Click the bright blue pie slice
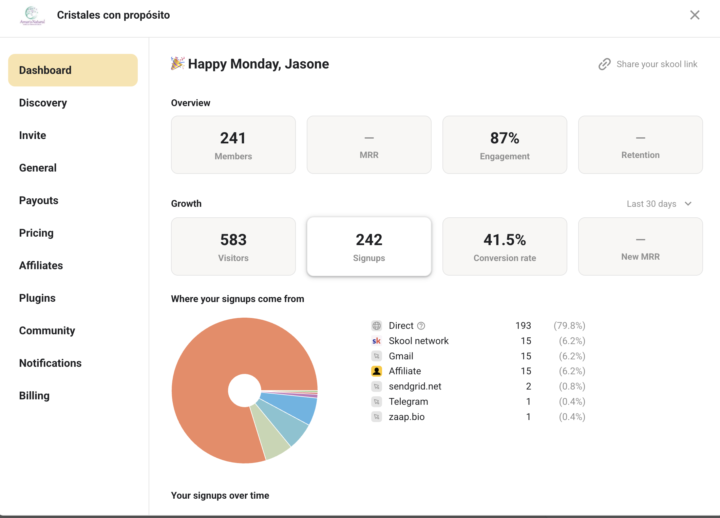Image resolution: width=720 pixels, height=518 pixels. [x=296, y=406]
